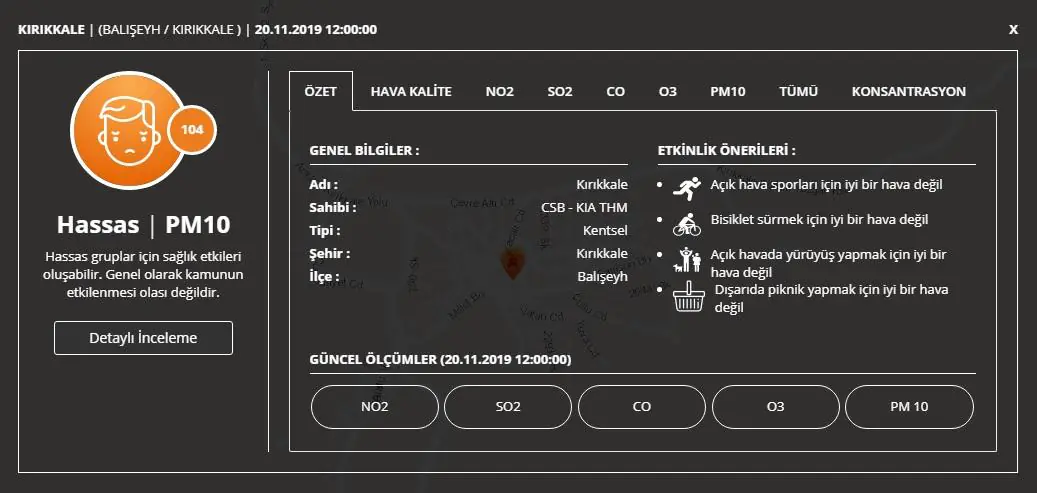The image size is (1037, 493).
Task: Select the O3 measurement pill button
Action: (775, 407)
